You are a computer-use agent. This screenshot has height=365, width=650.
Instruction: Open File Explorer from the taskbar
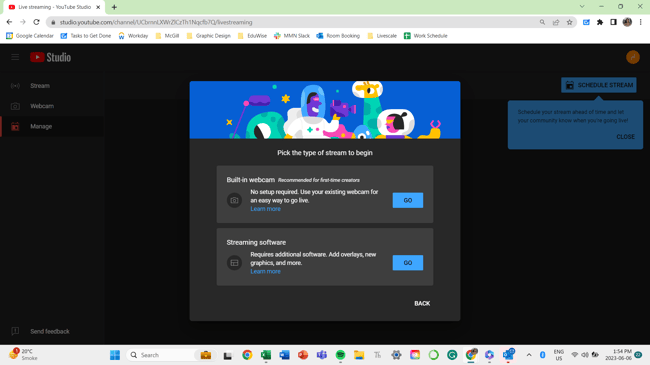coord(359,355)
